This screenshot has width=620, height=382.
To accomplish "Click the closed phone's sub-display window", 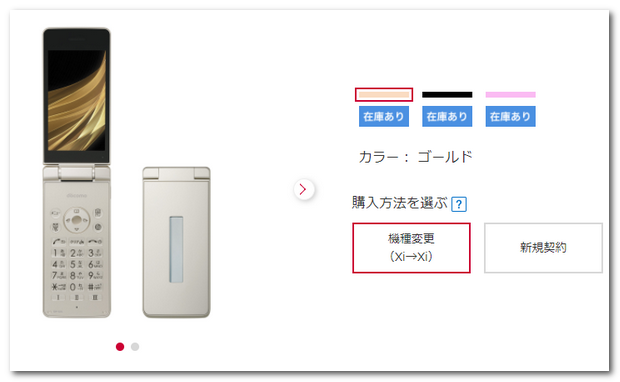I will pos(176,250).
